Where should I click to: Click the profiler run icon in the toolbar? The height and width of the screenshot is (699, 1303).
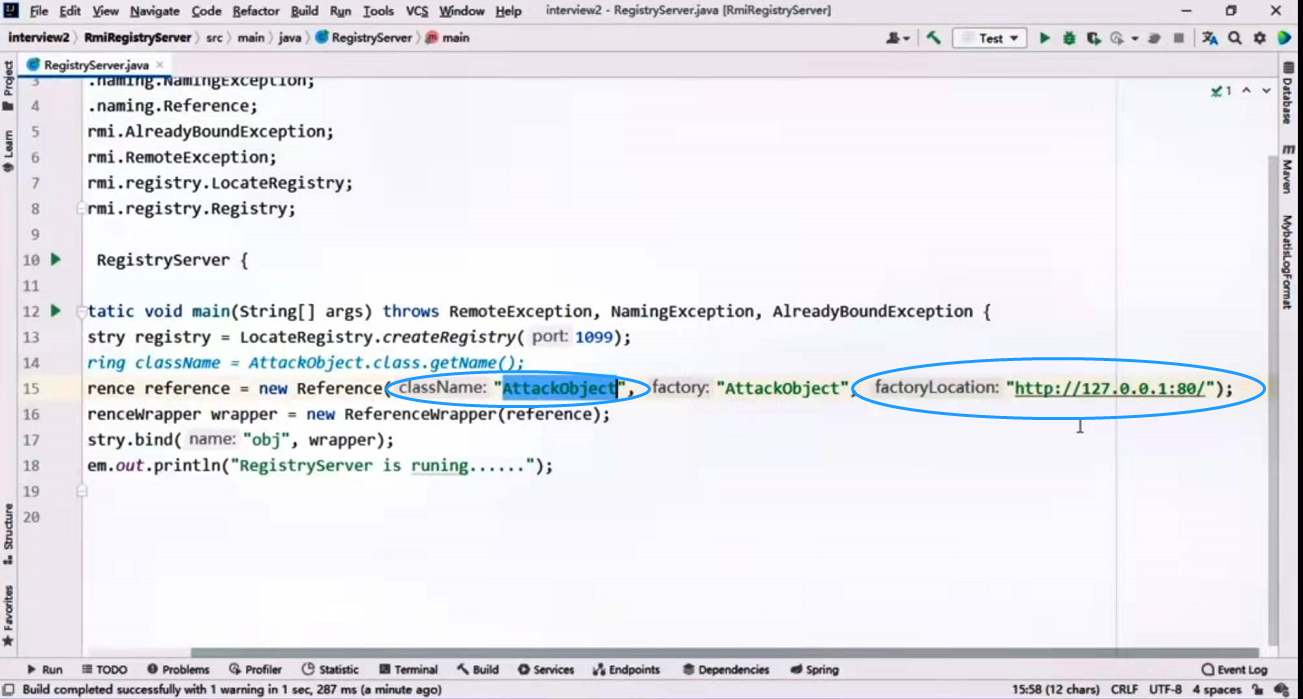pyautogui.click(x=1116, y=38)
